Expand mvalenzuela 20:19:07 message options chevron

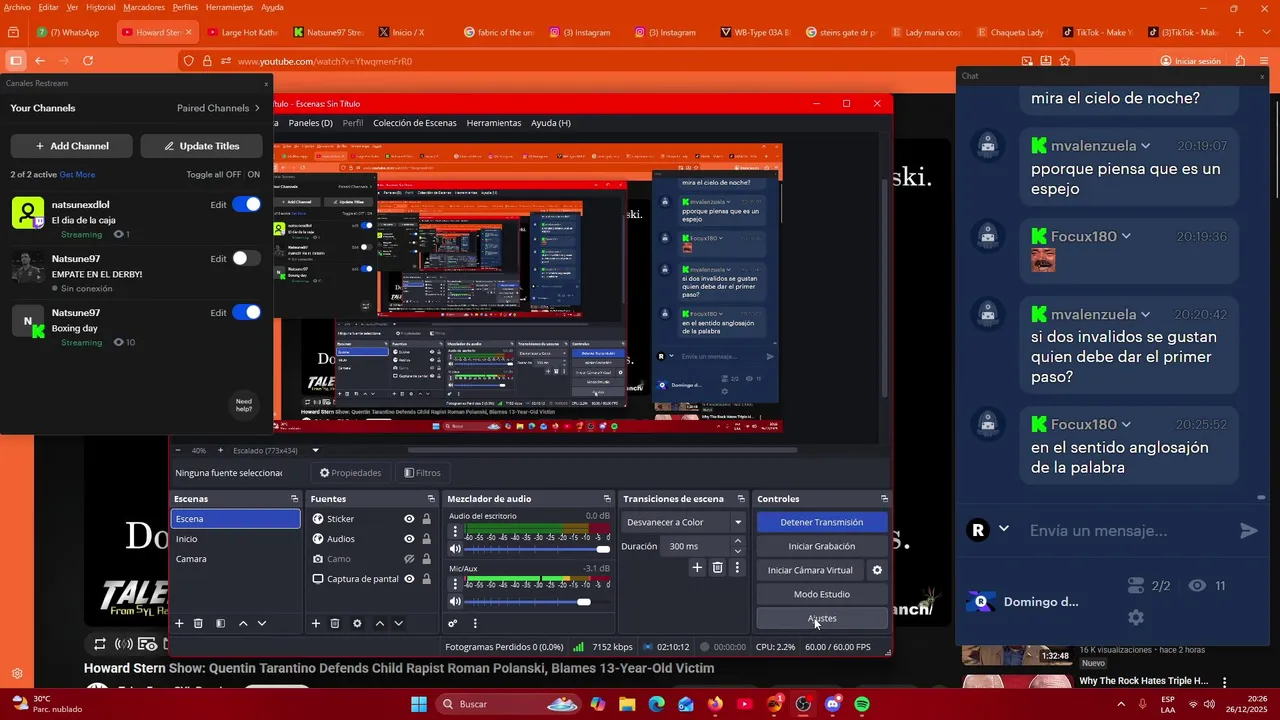(1145, 146)
